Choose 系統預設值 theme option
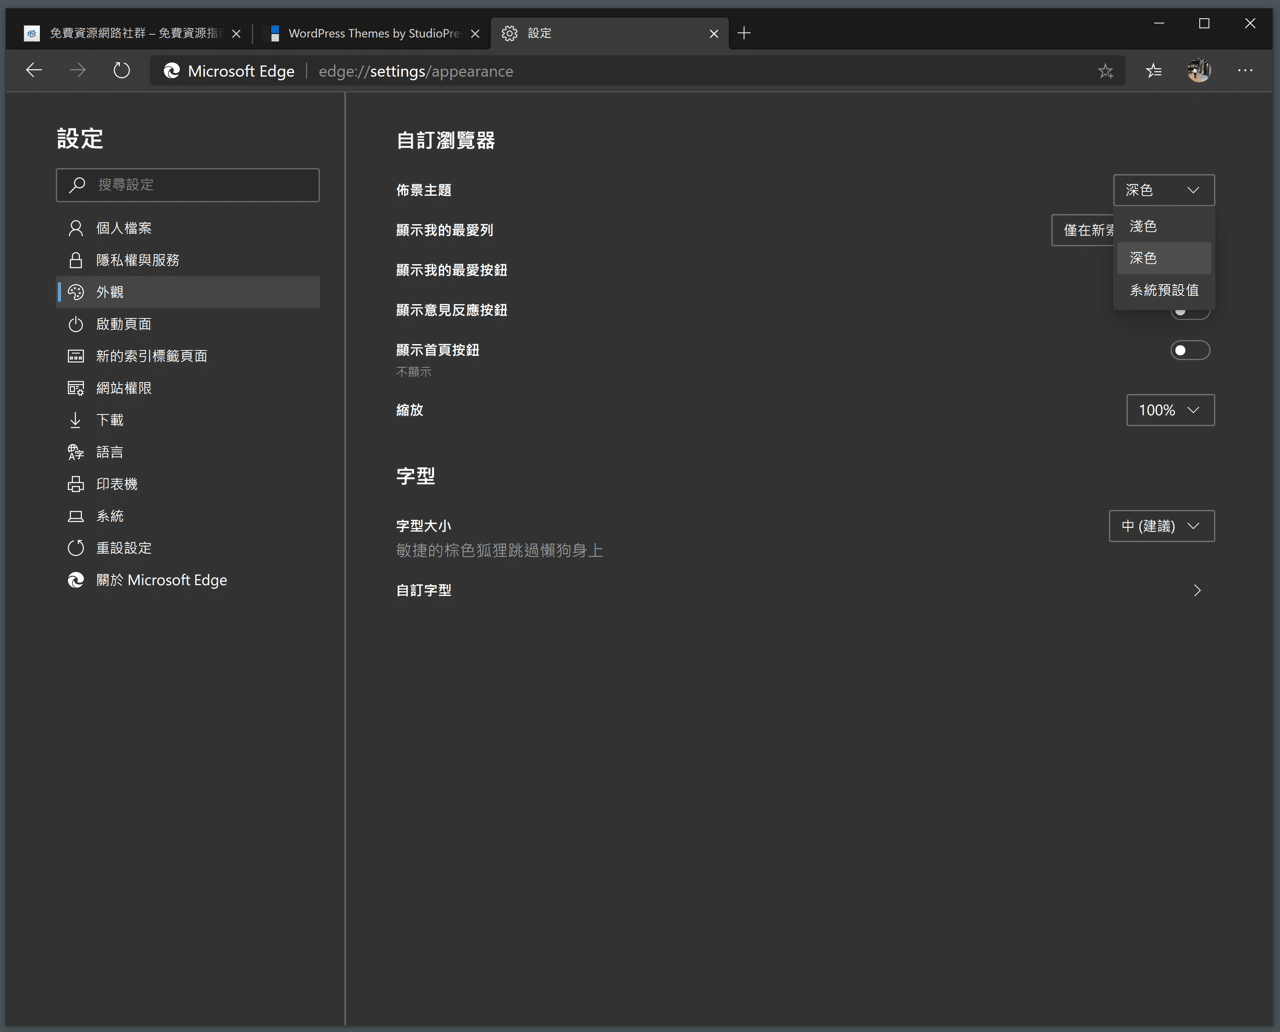The image size is (1280, 1032). coord(1164,290)
